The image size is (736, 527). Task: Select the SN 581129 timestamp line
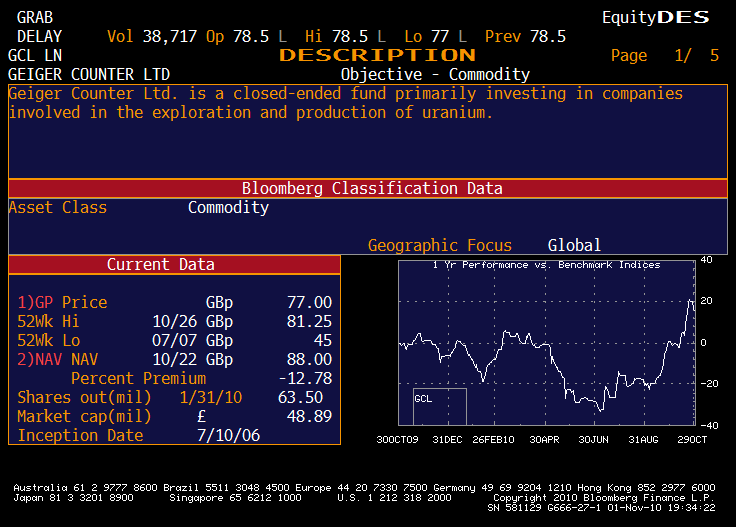[x=601, y=508]
